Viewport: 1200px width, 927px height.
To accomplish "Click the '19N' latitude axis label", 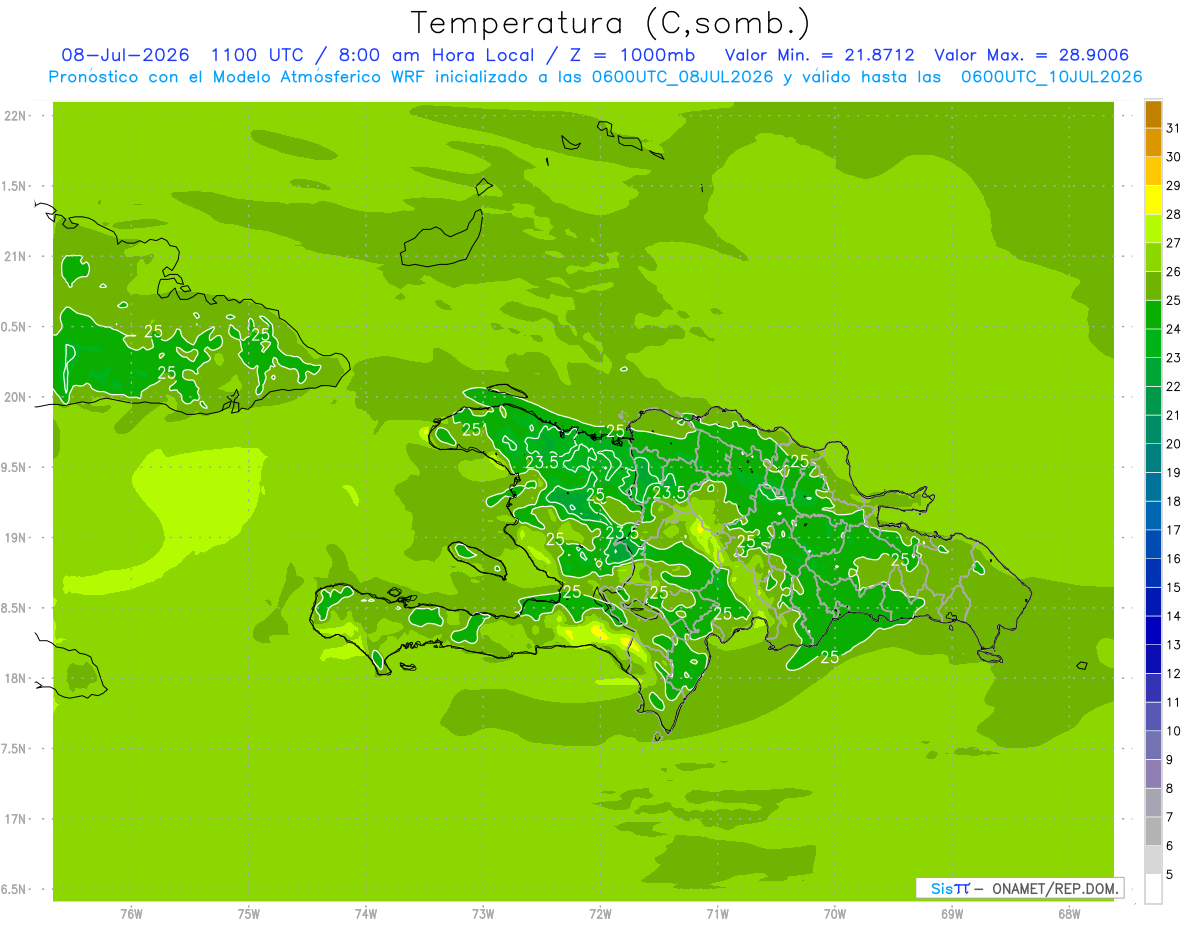I will click(x=16, y=538).
